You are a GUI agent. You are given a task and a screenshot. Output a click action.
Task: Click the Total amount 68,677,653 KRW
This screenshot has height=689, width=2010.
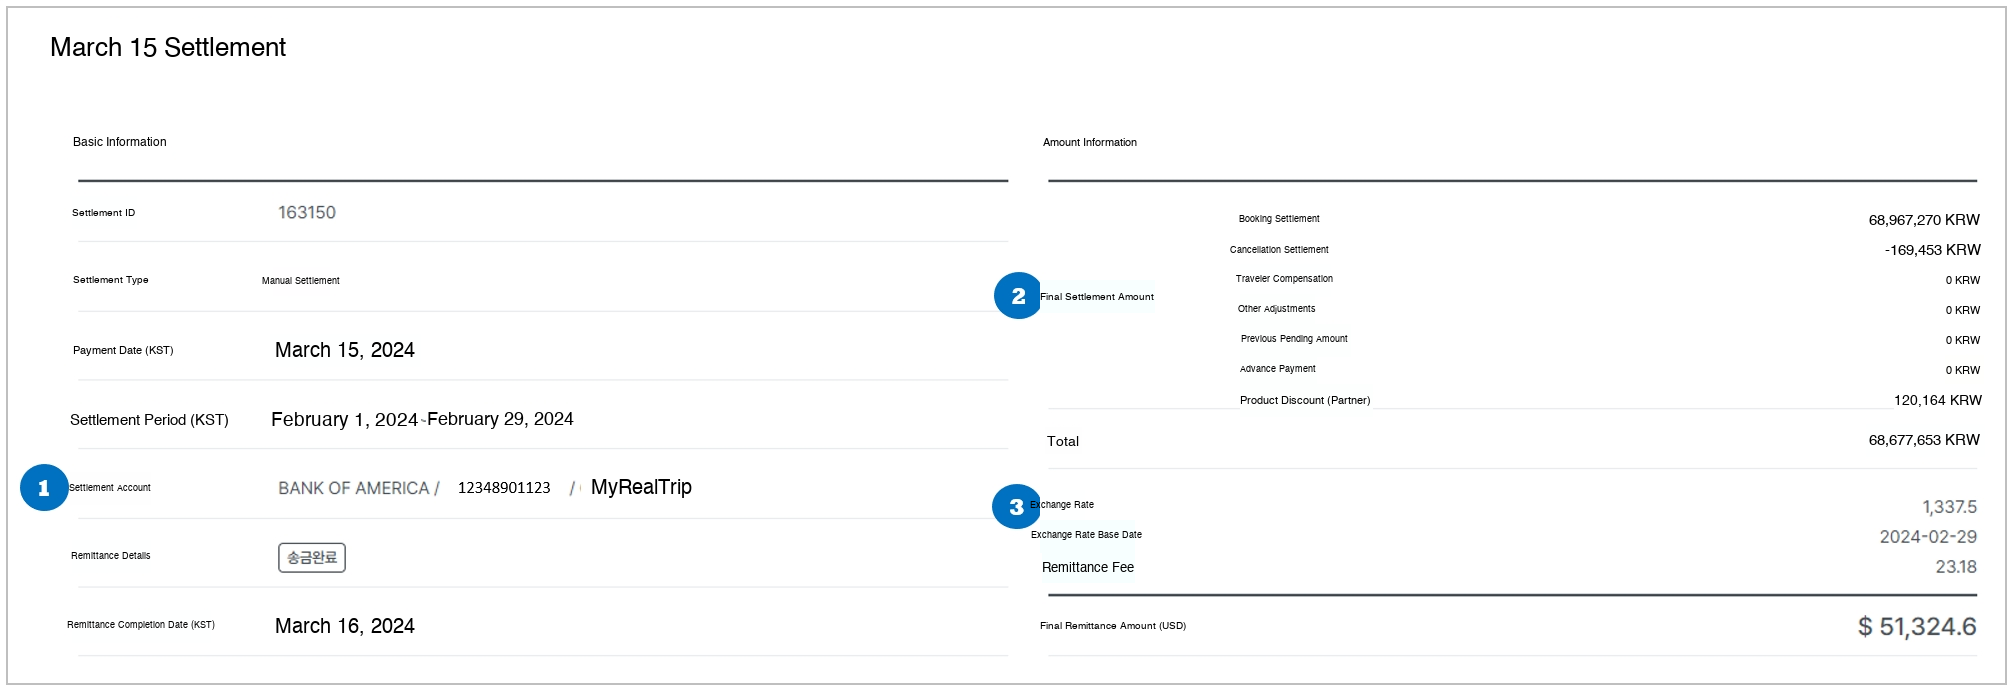(1923, 440)
